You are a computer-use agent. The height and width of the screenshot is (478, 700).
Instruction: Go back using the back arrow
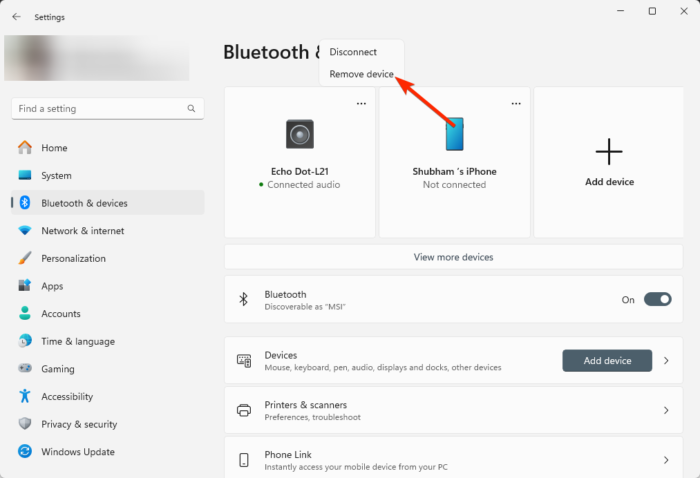click(16, 17)
